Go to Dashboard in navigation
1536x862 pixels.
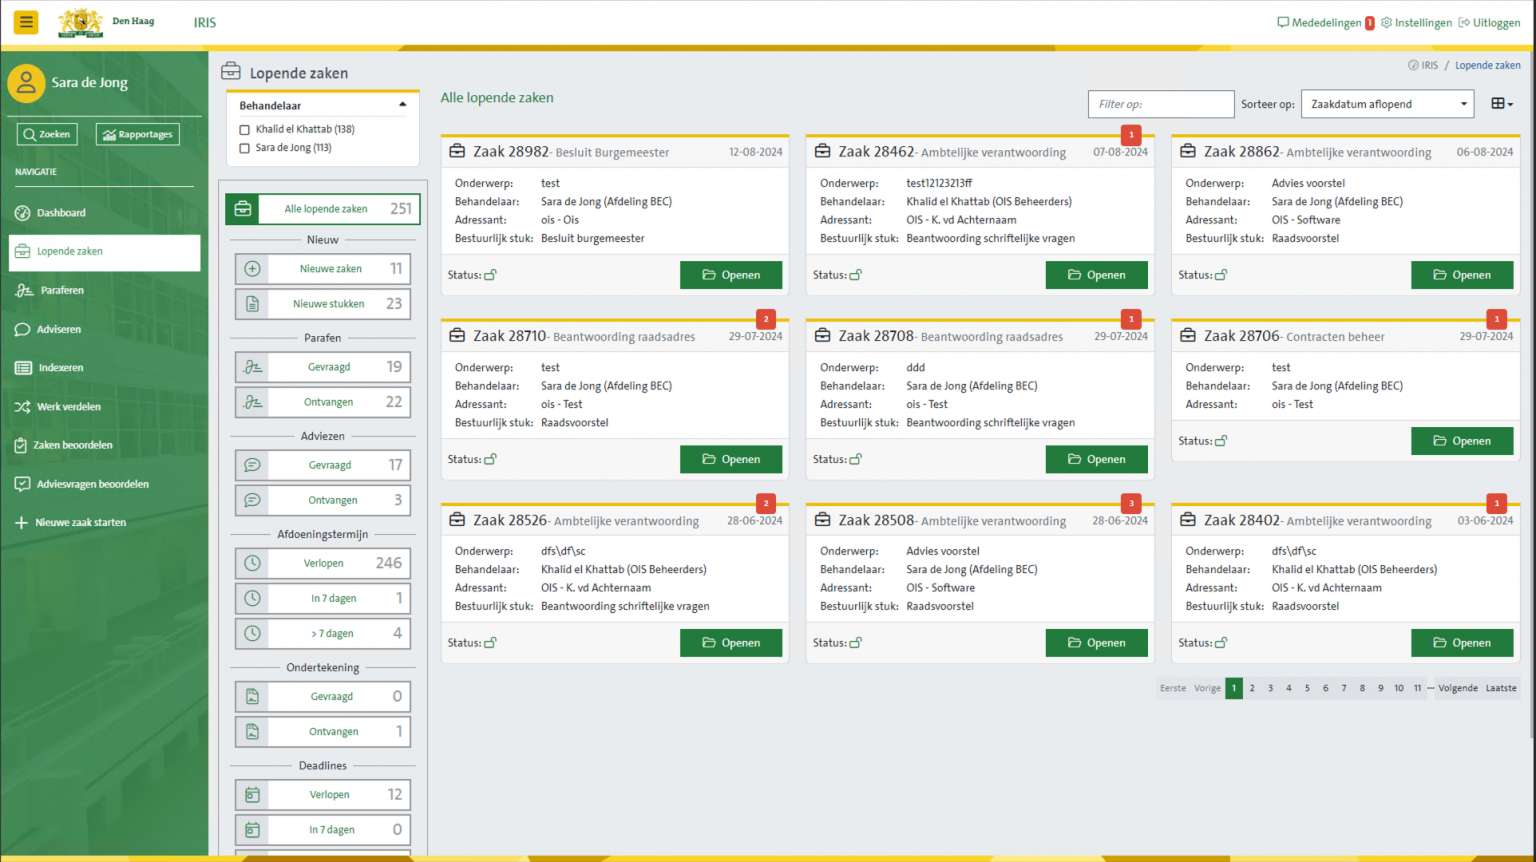(104, 213)
